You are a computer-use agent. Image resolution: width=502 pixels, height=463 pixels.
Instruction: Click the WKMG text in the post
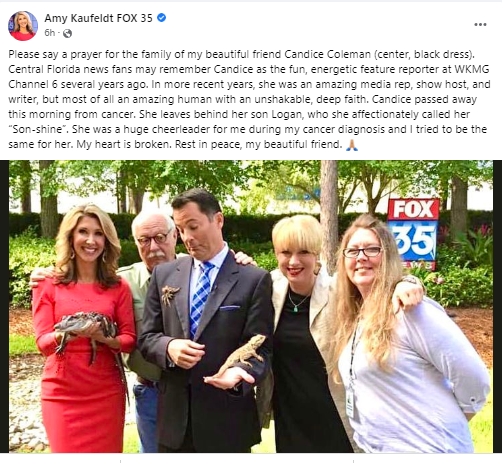[x=471, y=69]
